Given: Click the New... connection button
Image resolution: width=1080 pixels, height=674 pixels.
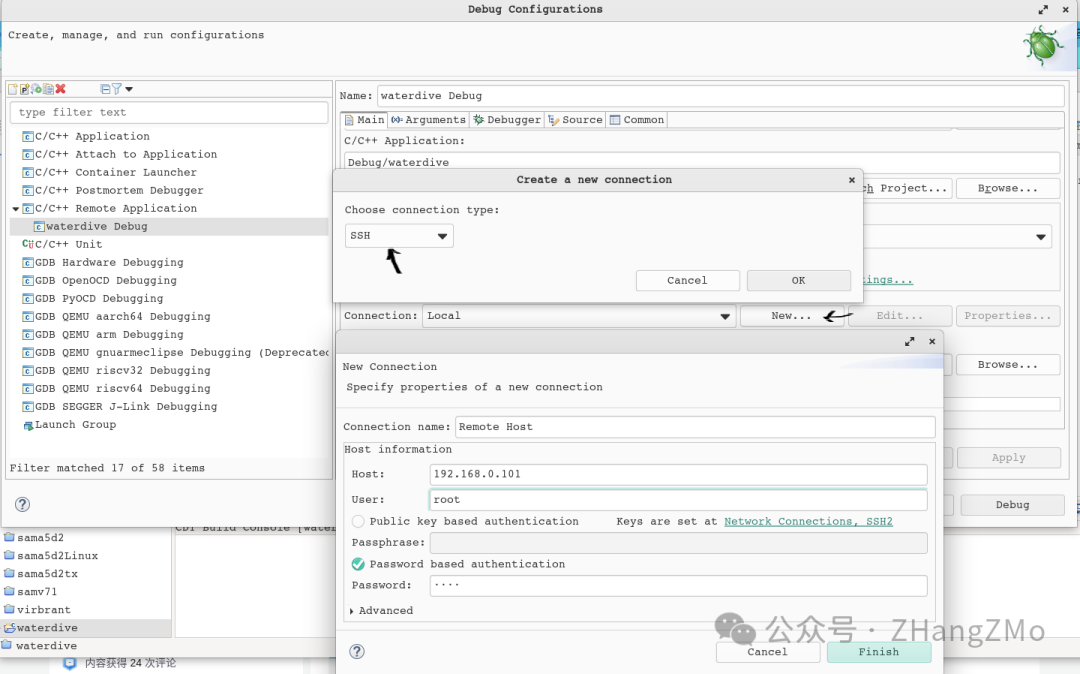Looking at the screenshot, I should 791,316.
